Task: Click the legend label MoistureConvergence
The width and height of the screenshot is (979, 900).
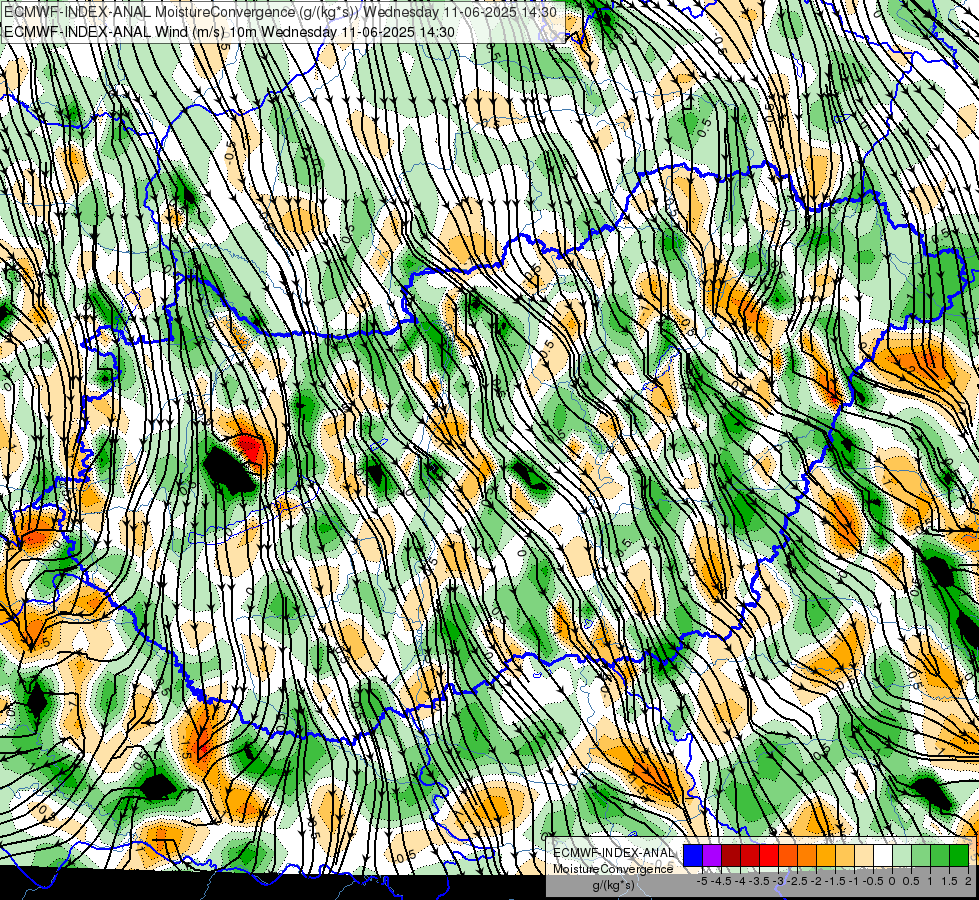Action: (613, 869)
